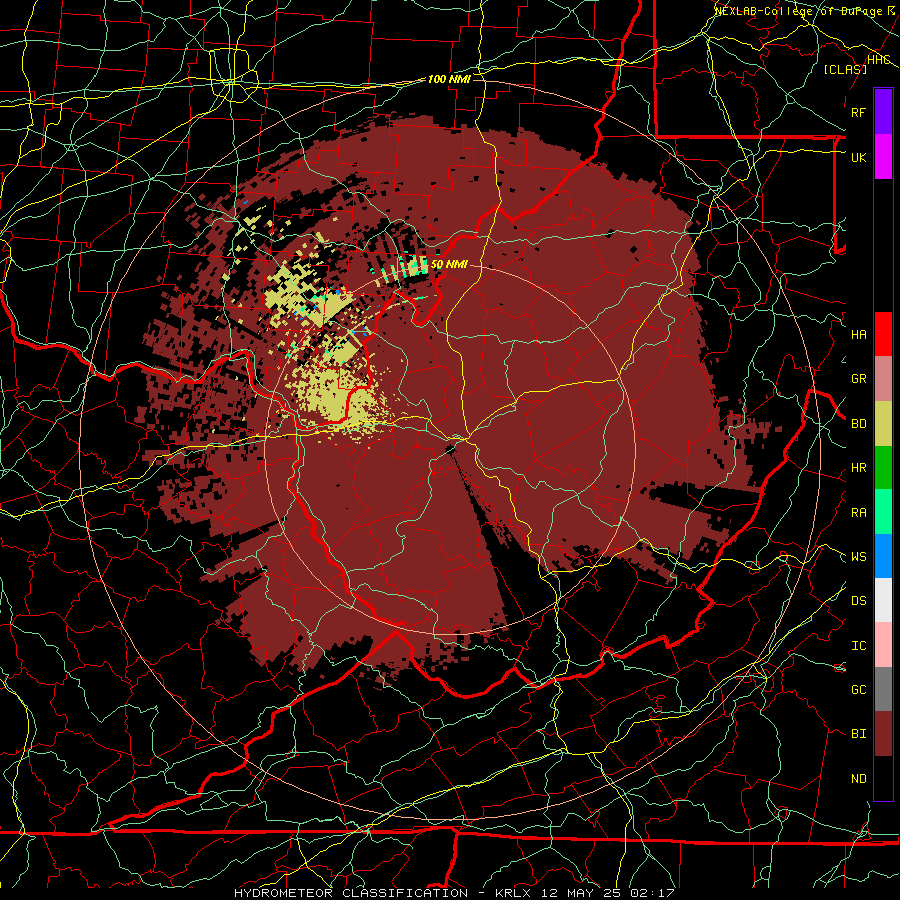
Task: Click the "50 NMI" range ring label
Action: pyautogui.click(x=449, y=264)
